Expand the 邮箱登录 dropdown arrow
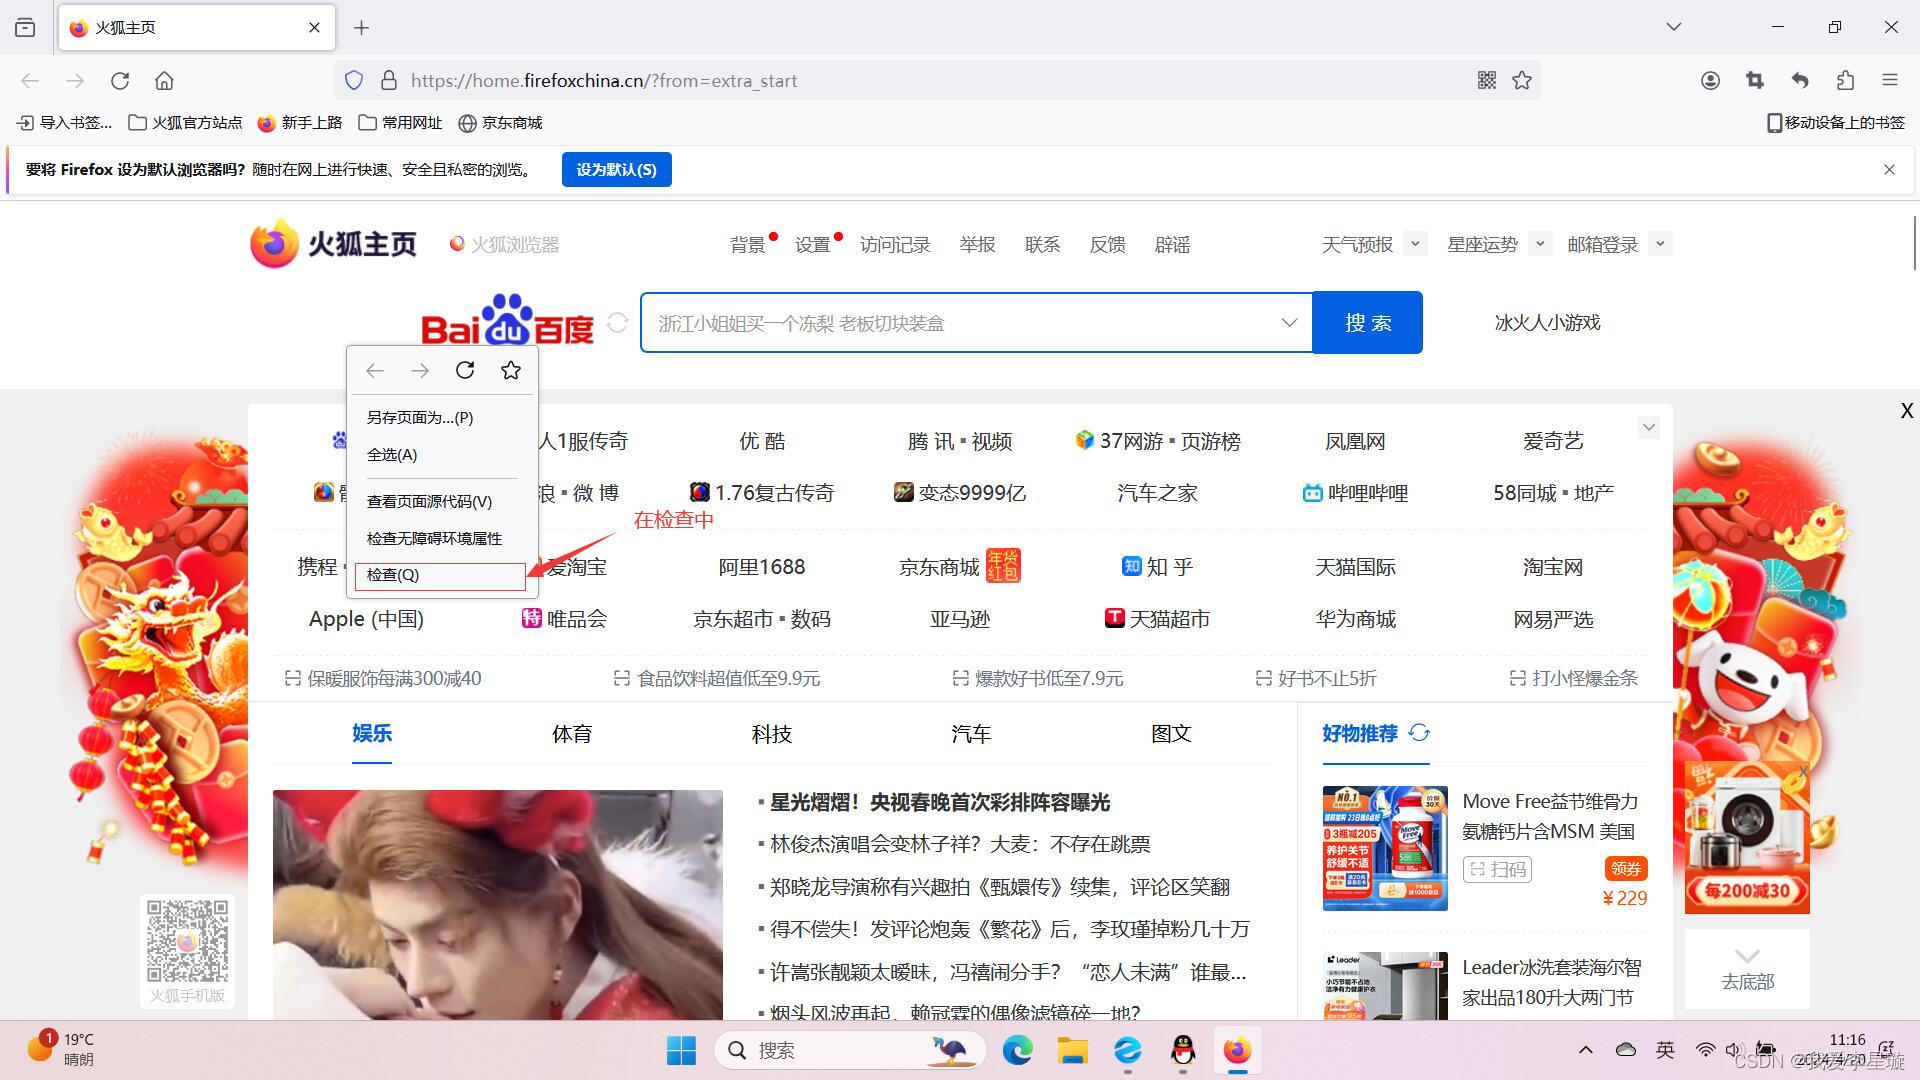Image resolution: width=1920 pixels, height=1080 pixels. coord(1660,243)
